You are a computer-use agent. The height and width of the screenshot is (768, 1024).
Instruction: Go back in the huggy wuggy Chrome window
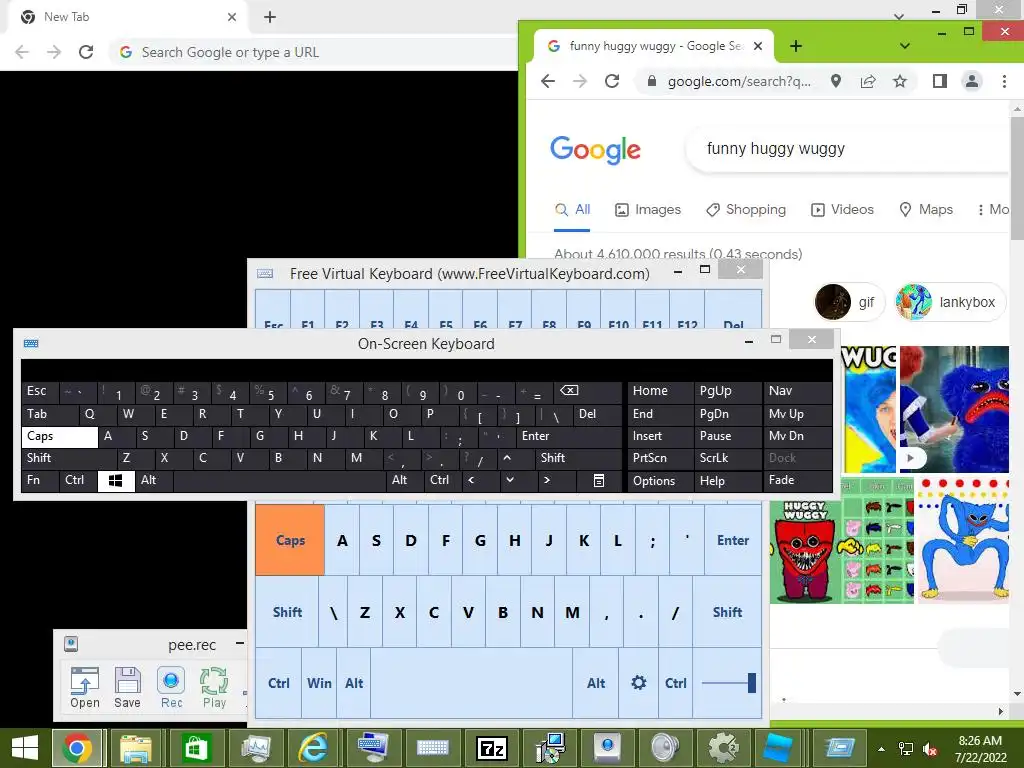[548, 81]
